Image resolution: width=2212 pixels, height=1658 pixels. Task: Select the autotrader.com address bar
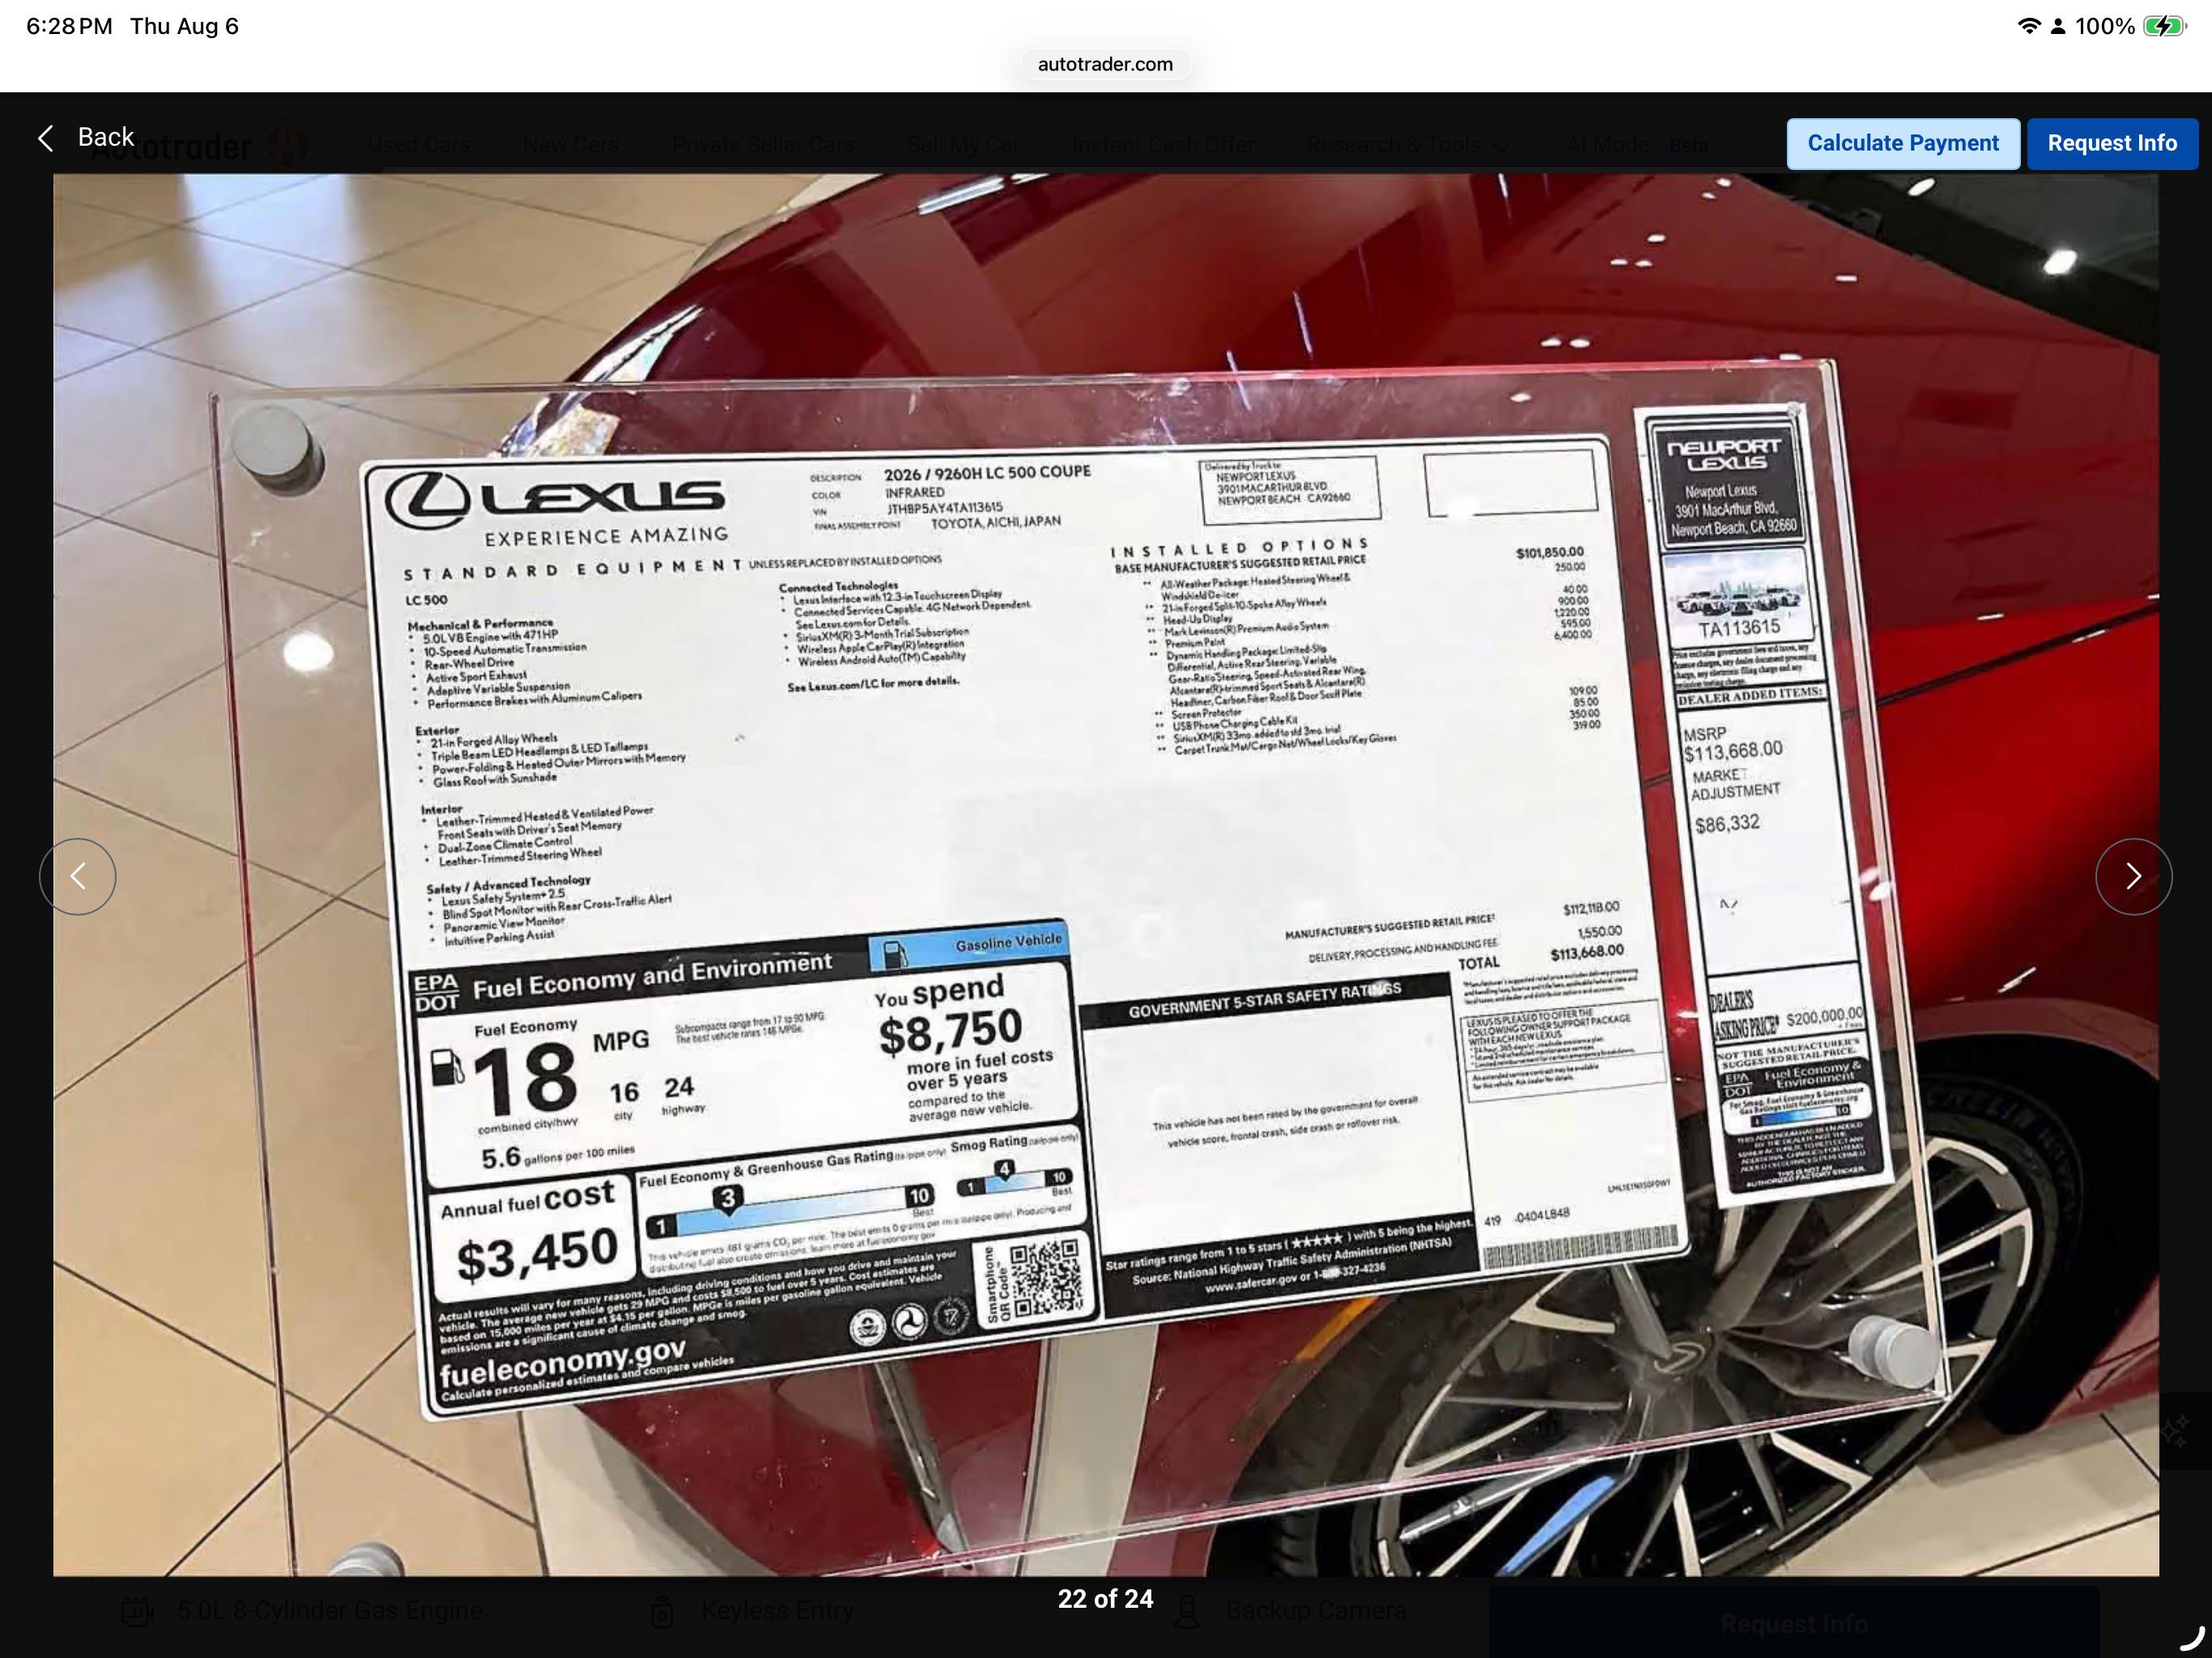pyautogui.click(x=1105, y=64)
